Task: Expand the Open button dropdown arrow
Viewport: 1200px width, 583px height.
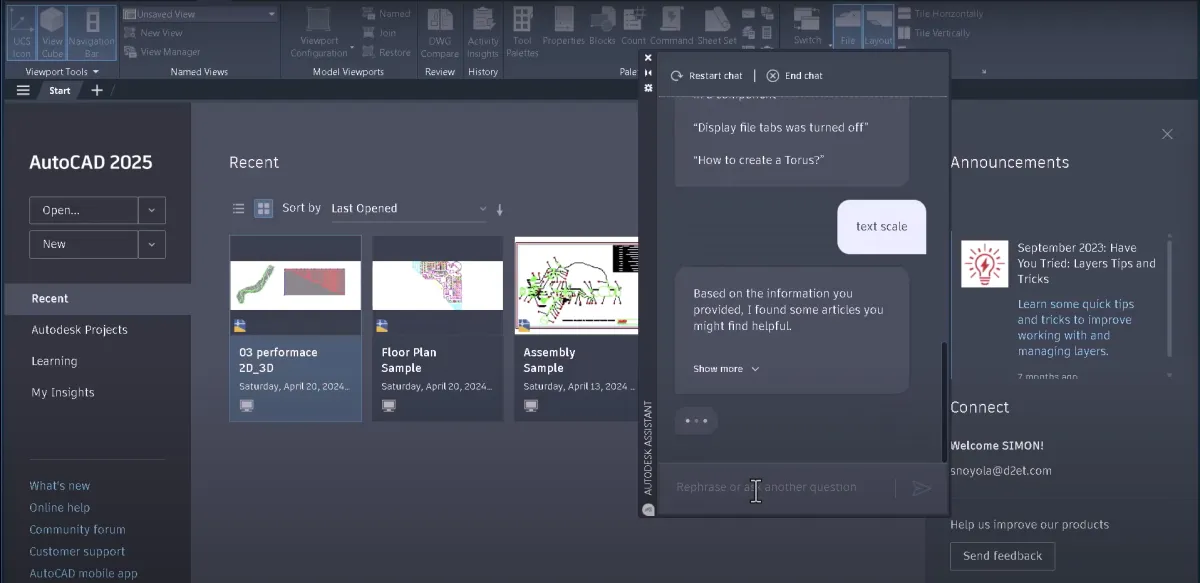Action: coord(151,210)
